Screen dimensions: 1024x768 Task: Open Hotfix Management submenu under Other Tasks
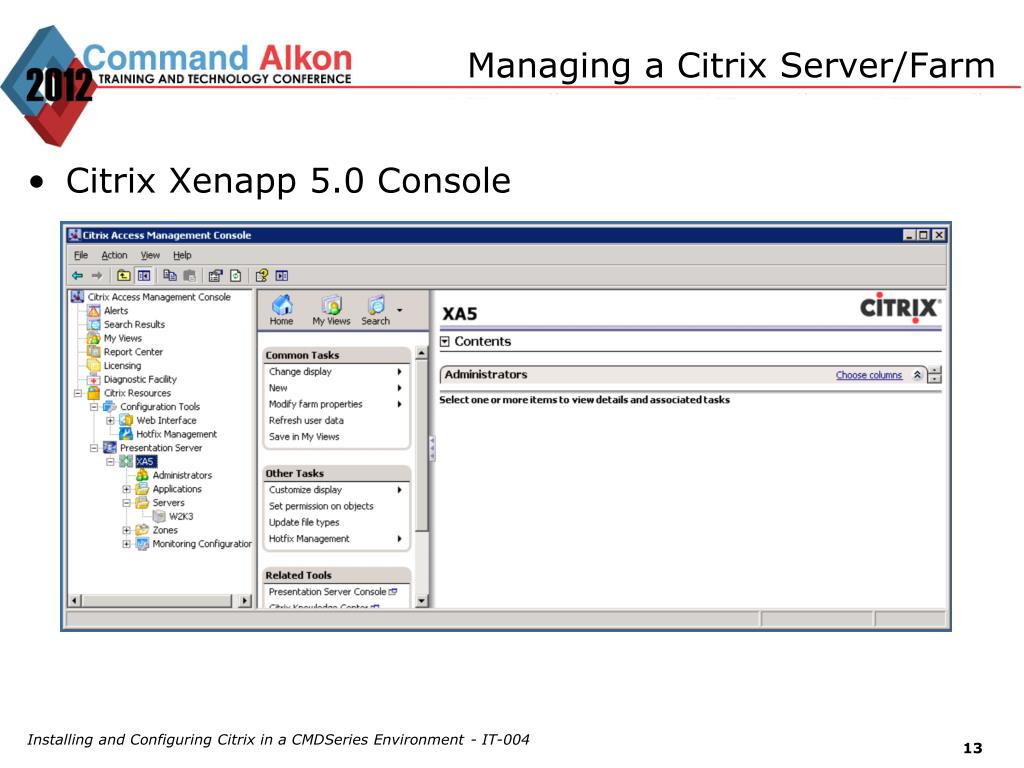point(336,539)
